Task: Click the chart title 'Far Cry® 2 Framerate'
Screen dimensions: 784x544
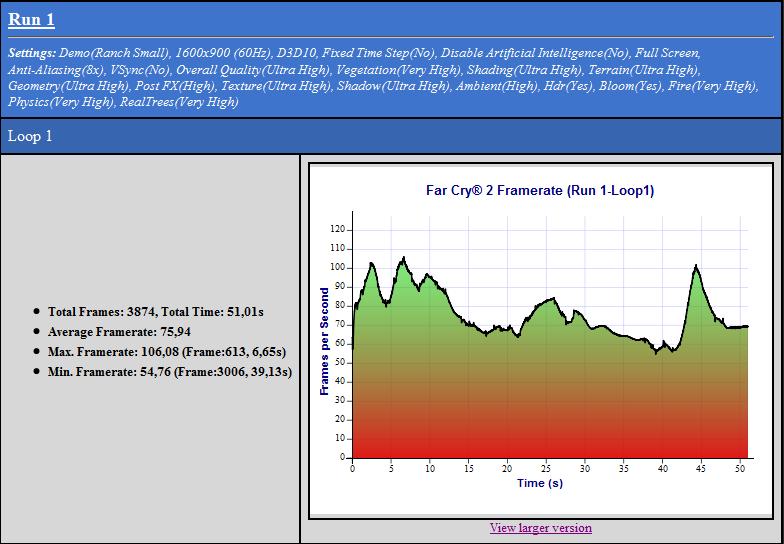Action: [540, 190]
